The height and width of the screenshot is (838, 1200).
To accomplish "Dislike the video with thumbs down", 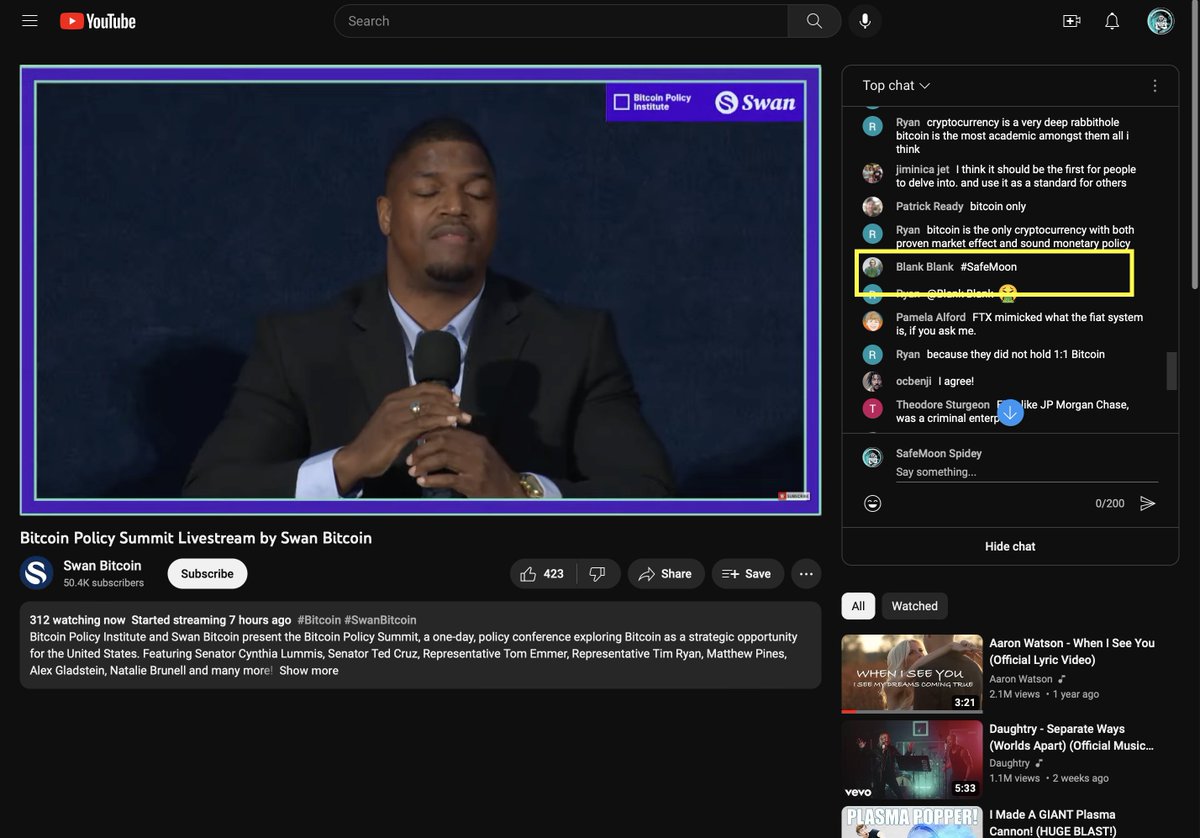I will click(x=598, y=574).
